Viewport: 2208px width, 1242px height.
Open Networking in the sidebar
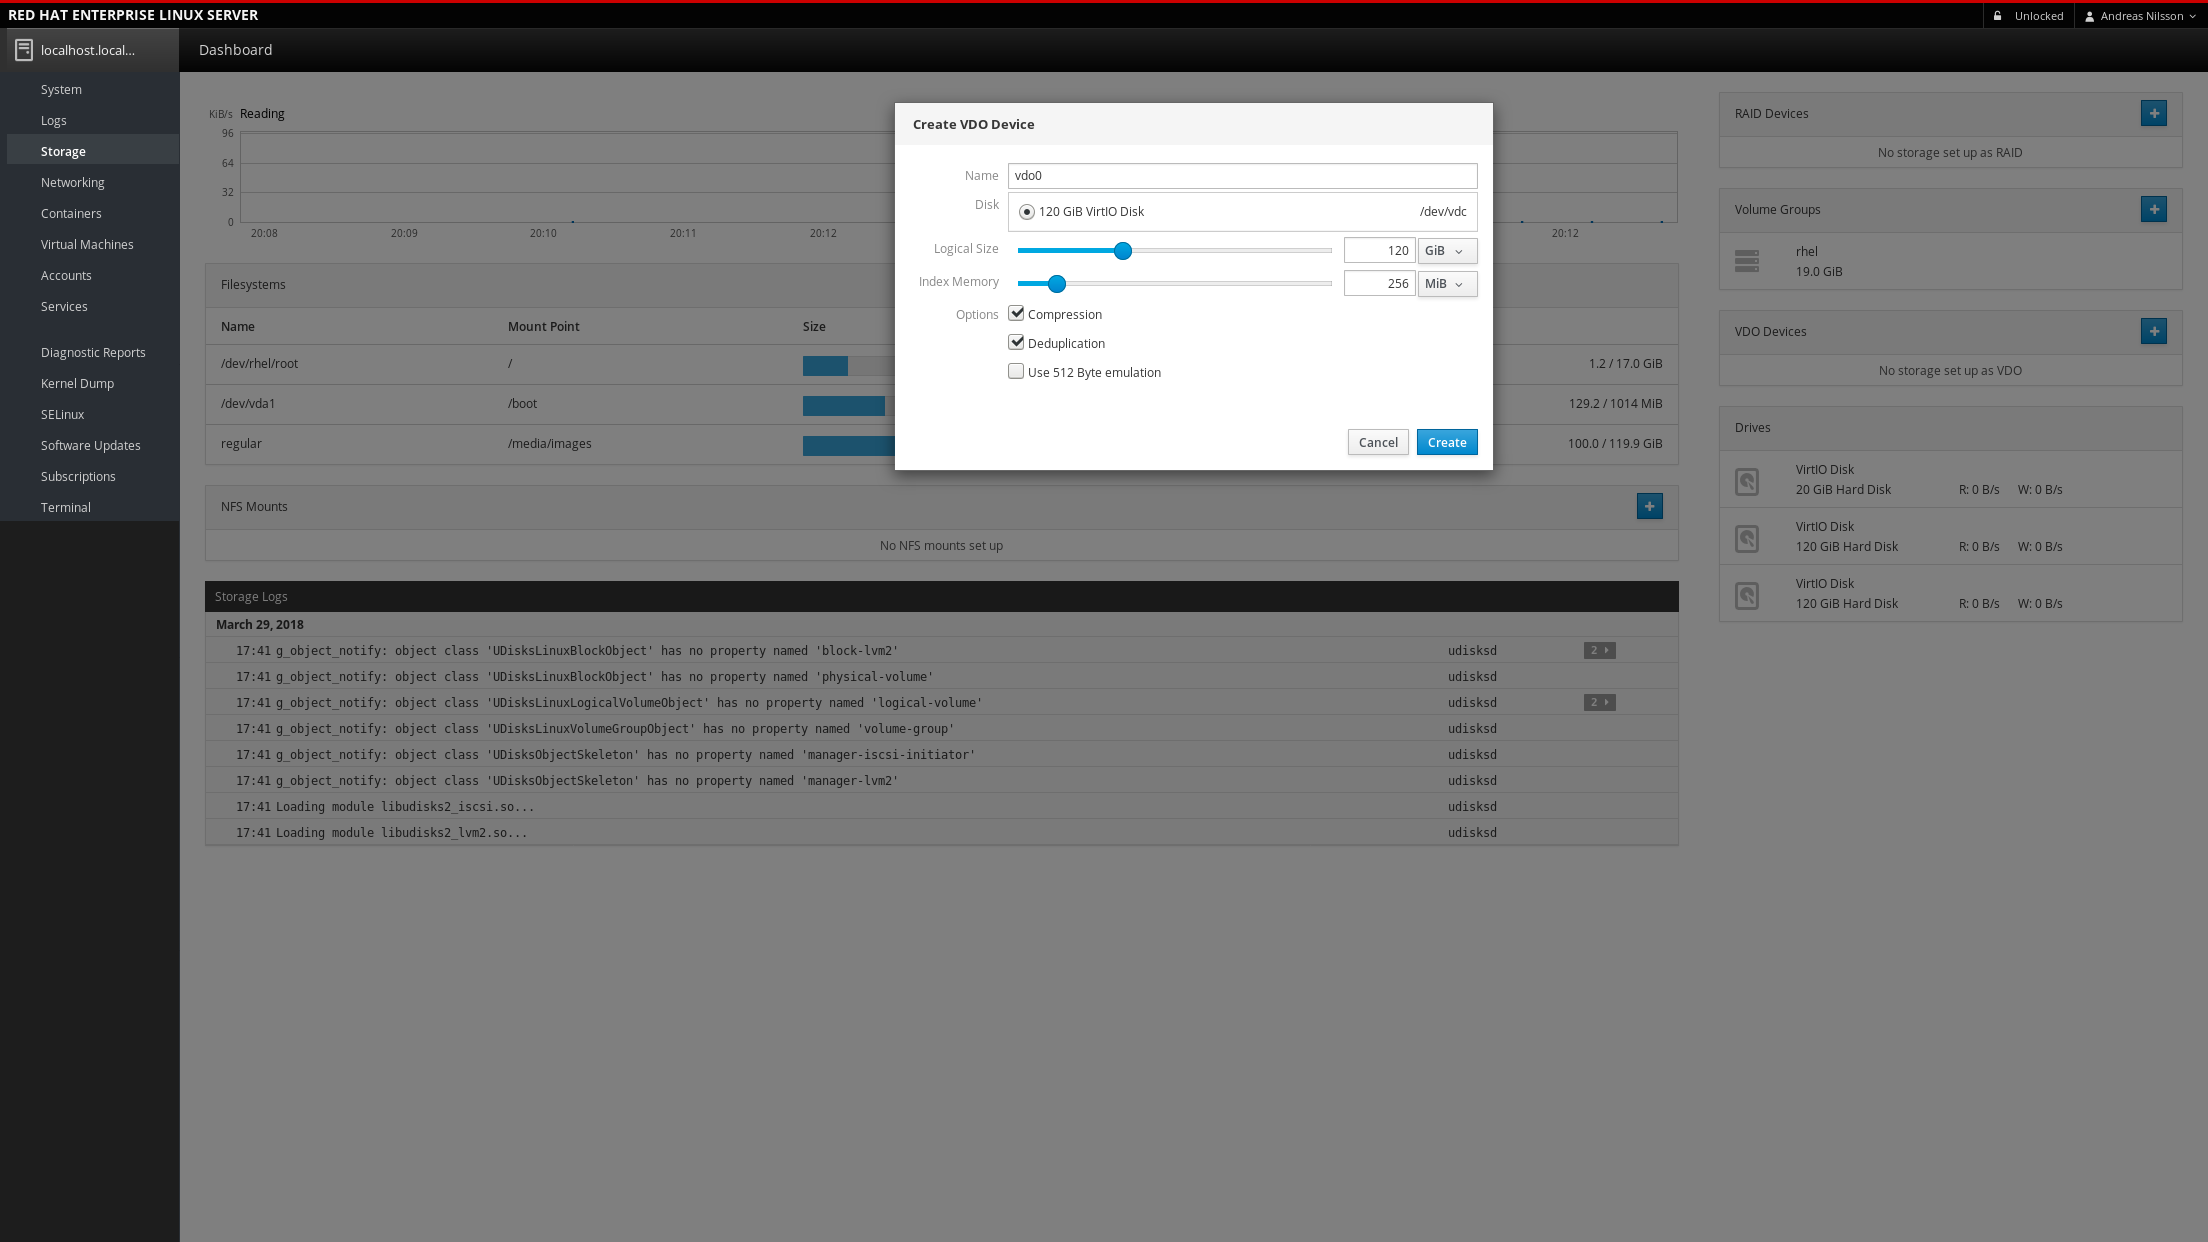click(x=72, y=182)
